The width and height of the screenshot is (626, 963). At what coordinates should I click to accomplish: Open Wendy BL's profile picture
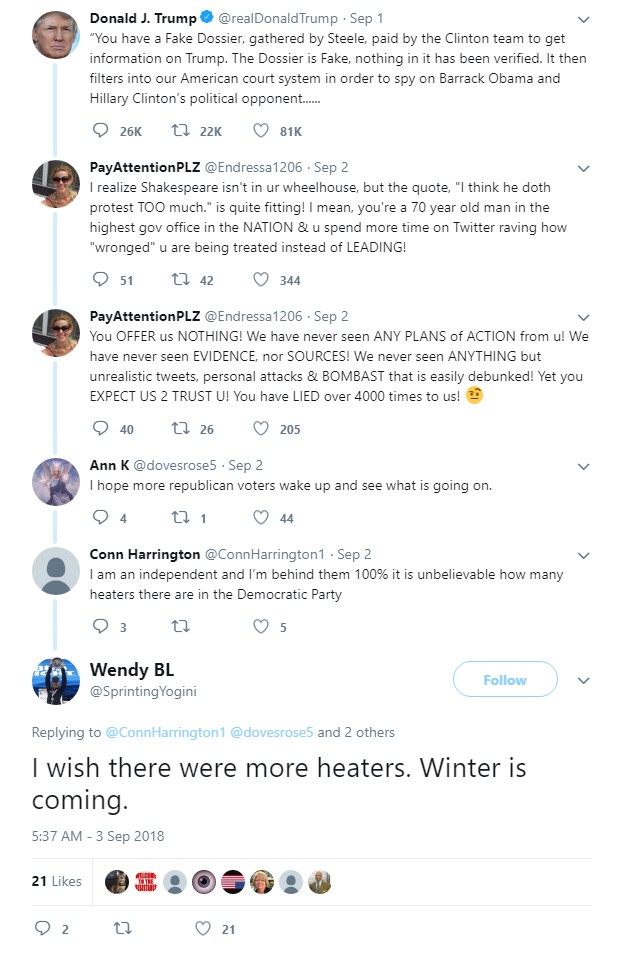[x=56, y=680]
